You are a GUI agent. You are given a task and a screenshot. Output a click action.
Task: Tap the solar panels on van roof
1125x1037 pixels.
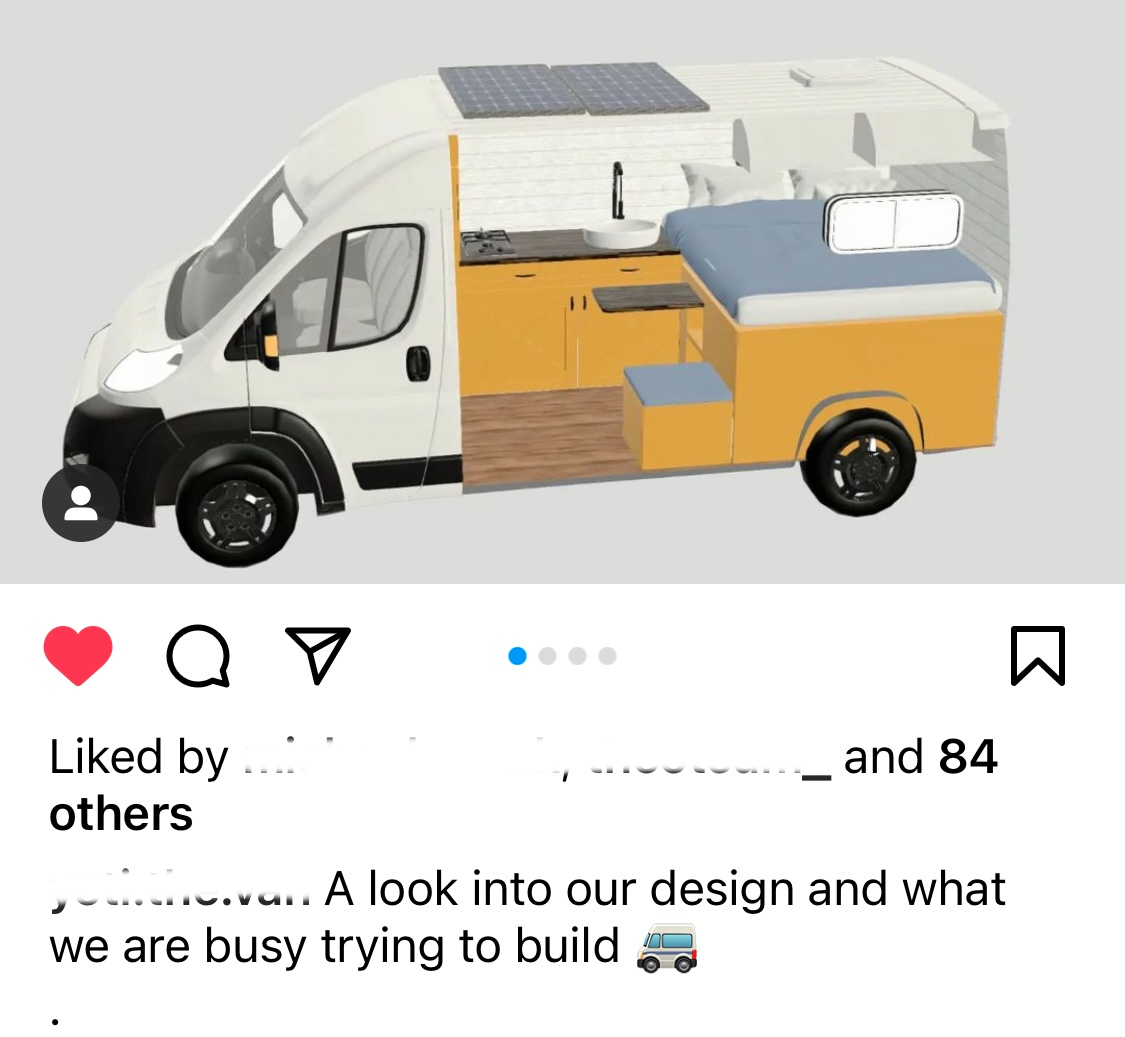click(573, 90)
